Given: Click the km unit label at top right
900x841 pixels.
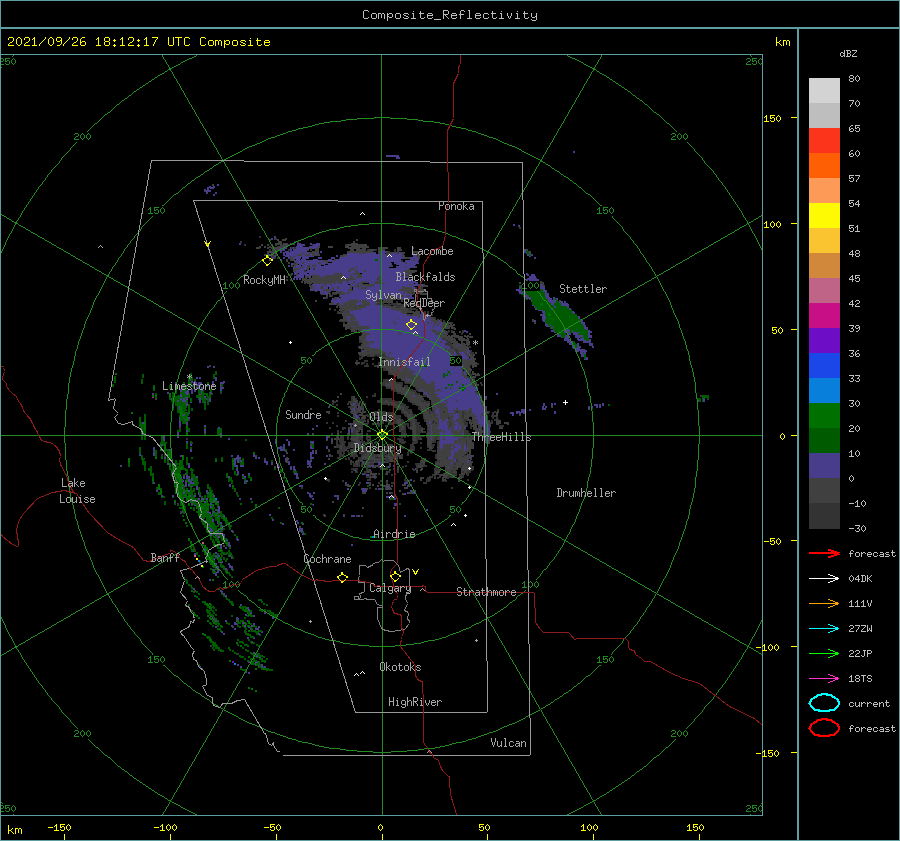Looking at the screenshot, I should pyautogui.click(x=782, y=42).
